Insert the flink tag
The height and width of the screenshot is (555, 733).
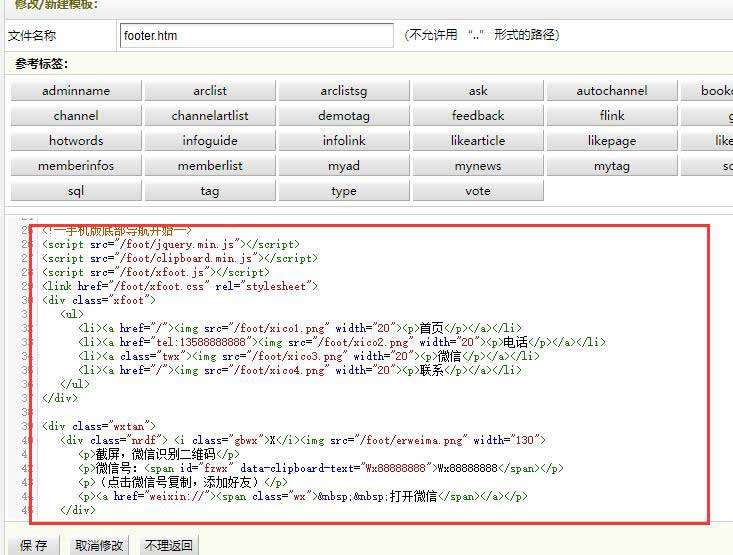(612, 115)
